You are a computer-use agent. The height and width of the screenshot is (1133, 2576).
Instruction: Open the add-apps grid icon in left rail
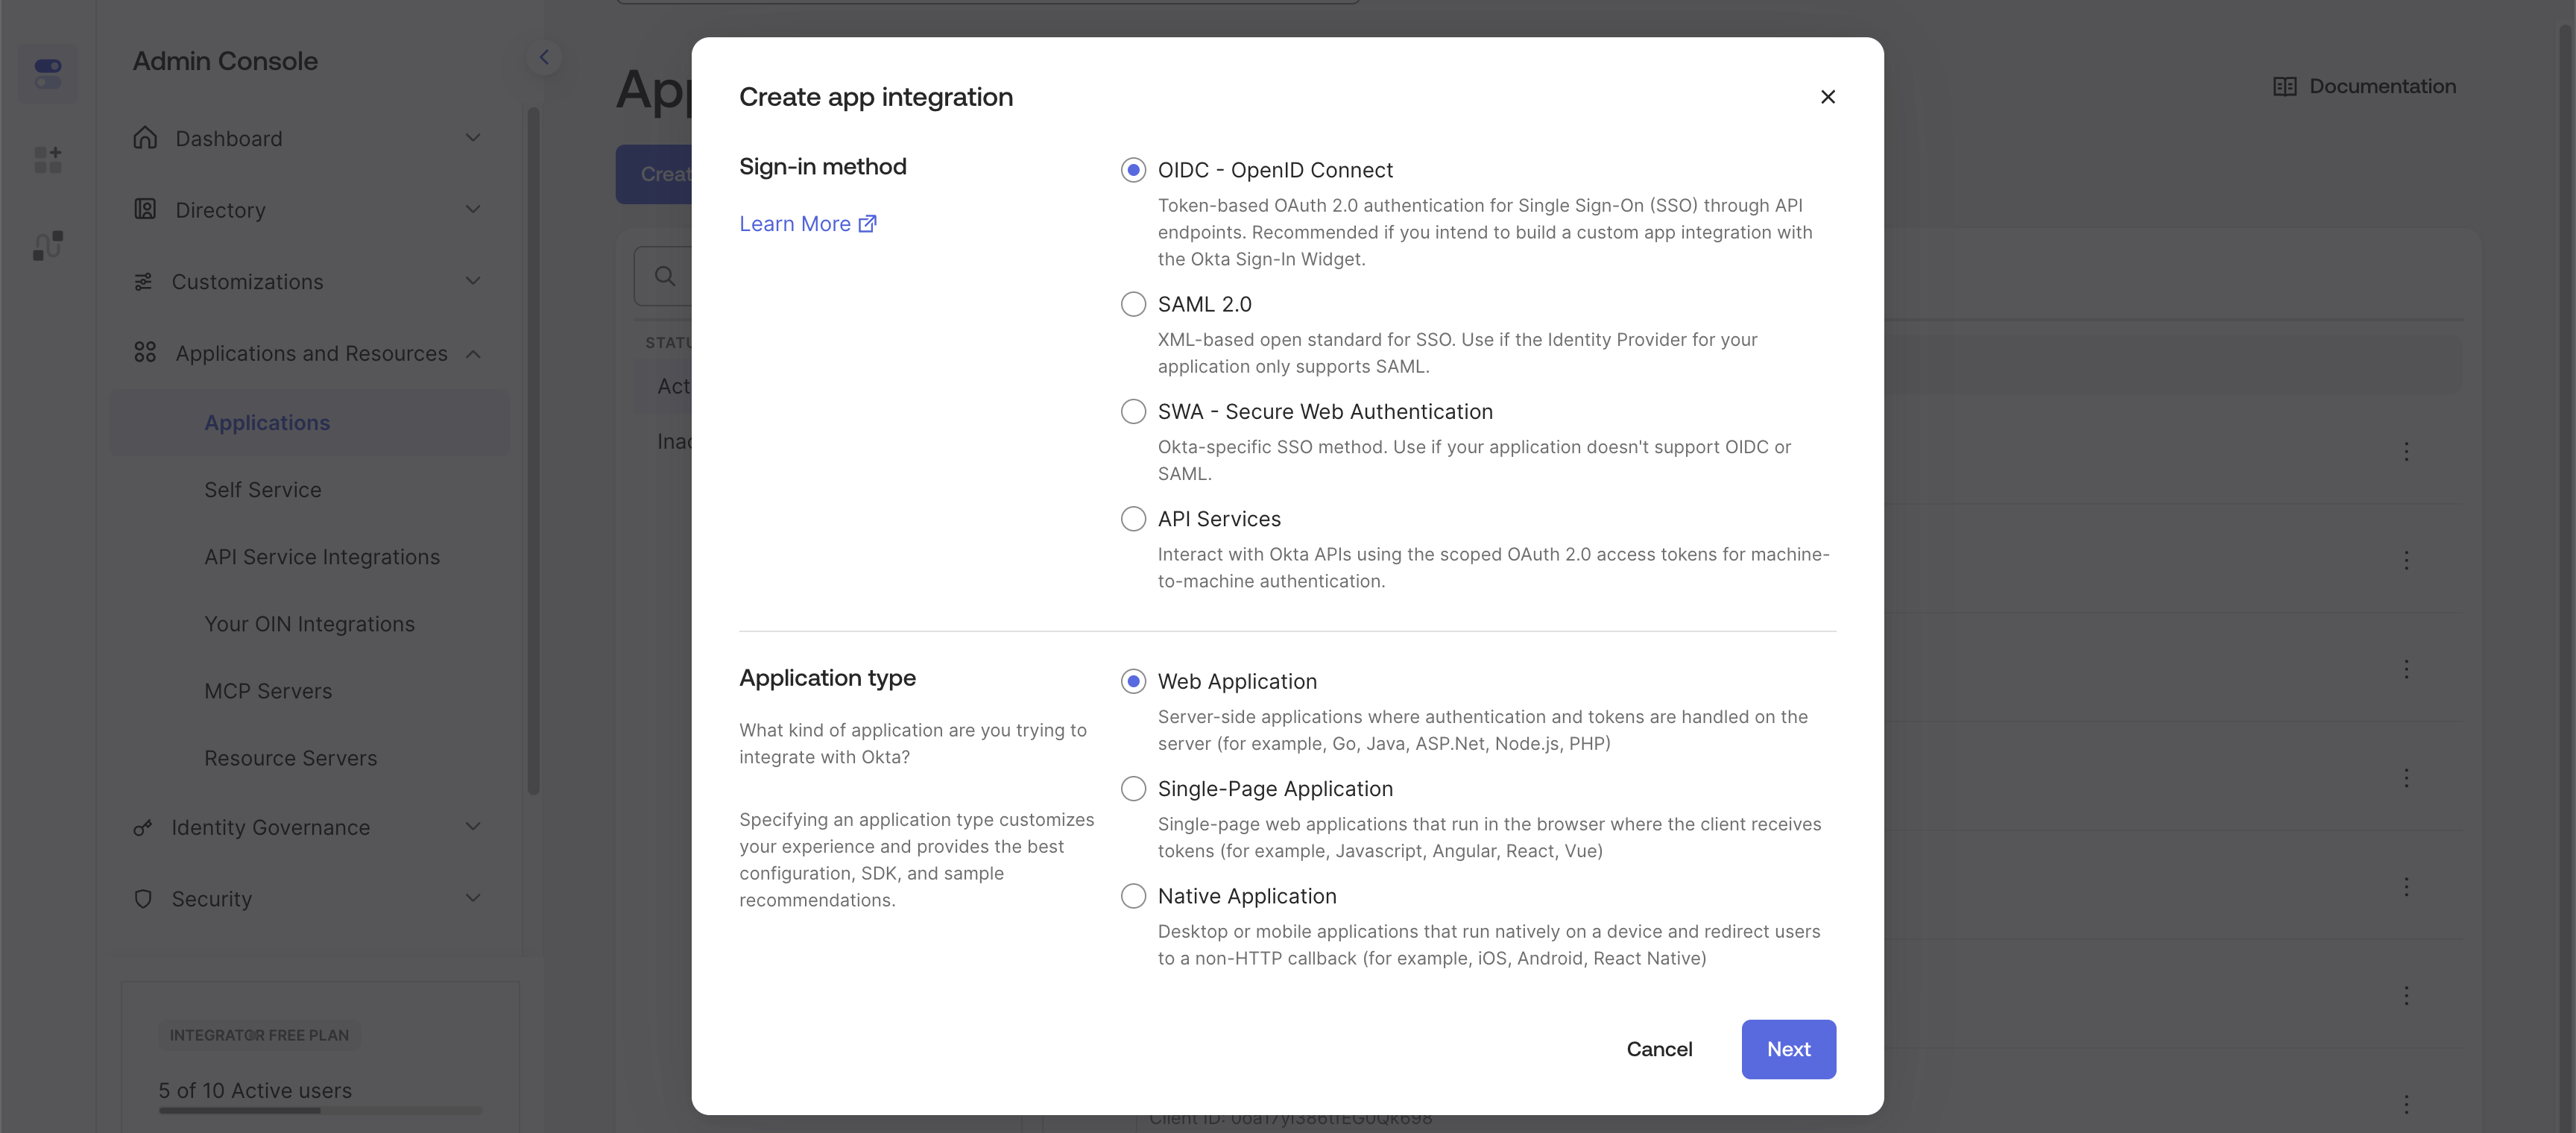coord(48,159)
